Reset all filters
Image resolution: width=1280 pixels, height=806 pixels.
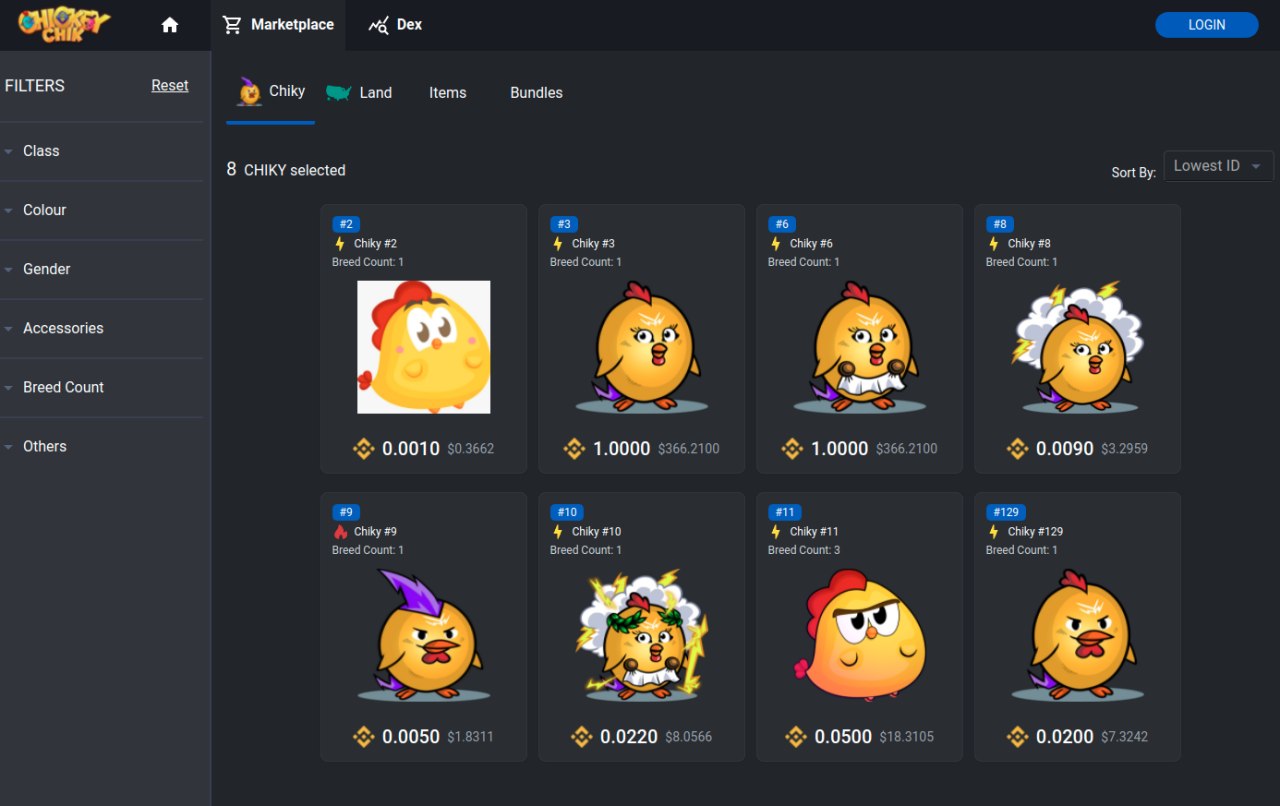pyautogui.click(x=169, y=86)
